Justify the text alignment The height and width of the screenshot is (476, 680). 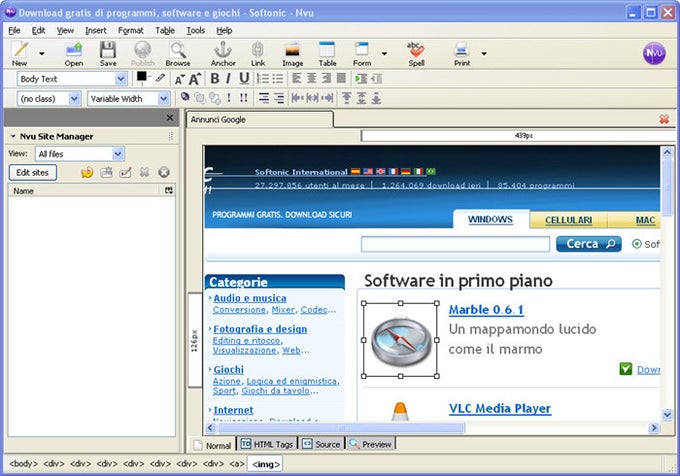(x=341, y=78)
